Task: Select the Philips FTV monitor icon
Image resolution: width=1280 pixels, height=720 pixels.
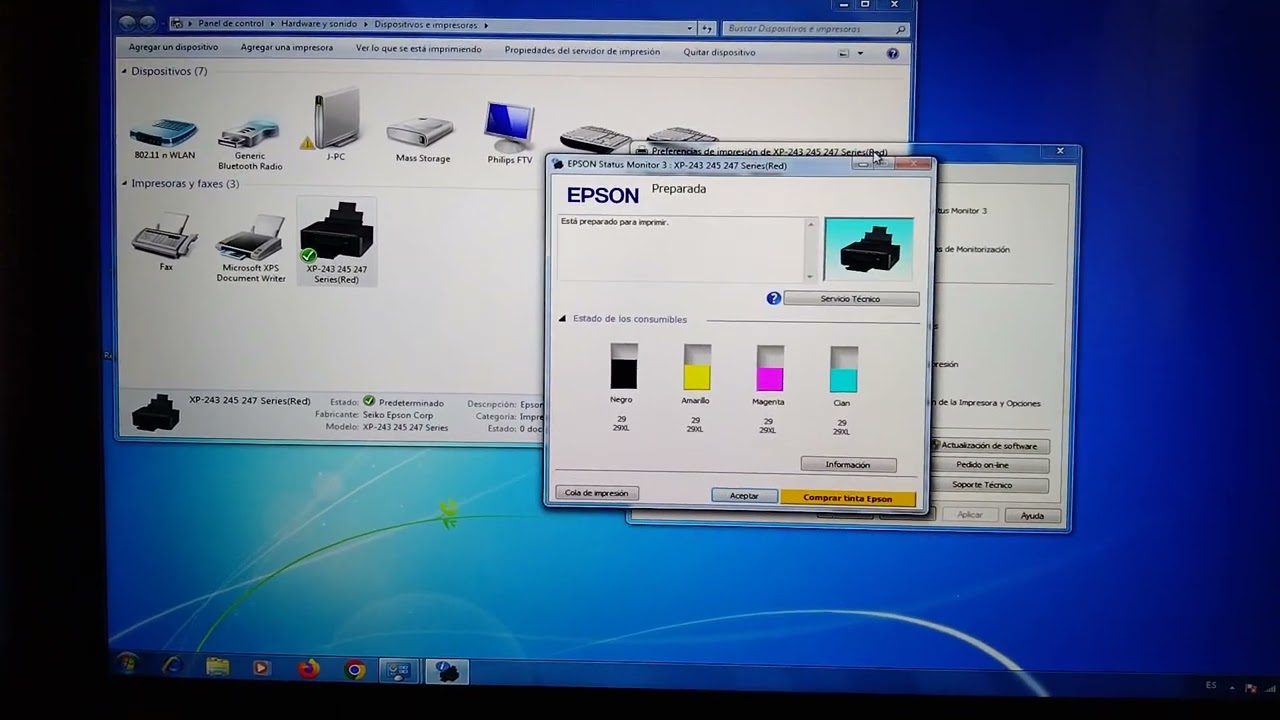Action: click(509, 126)
